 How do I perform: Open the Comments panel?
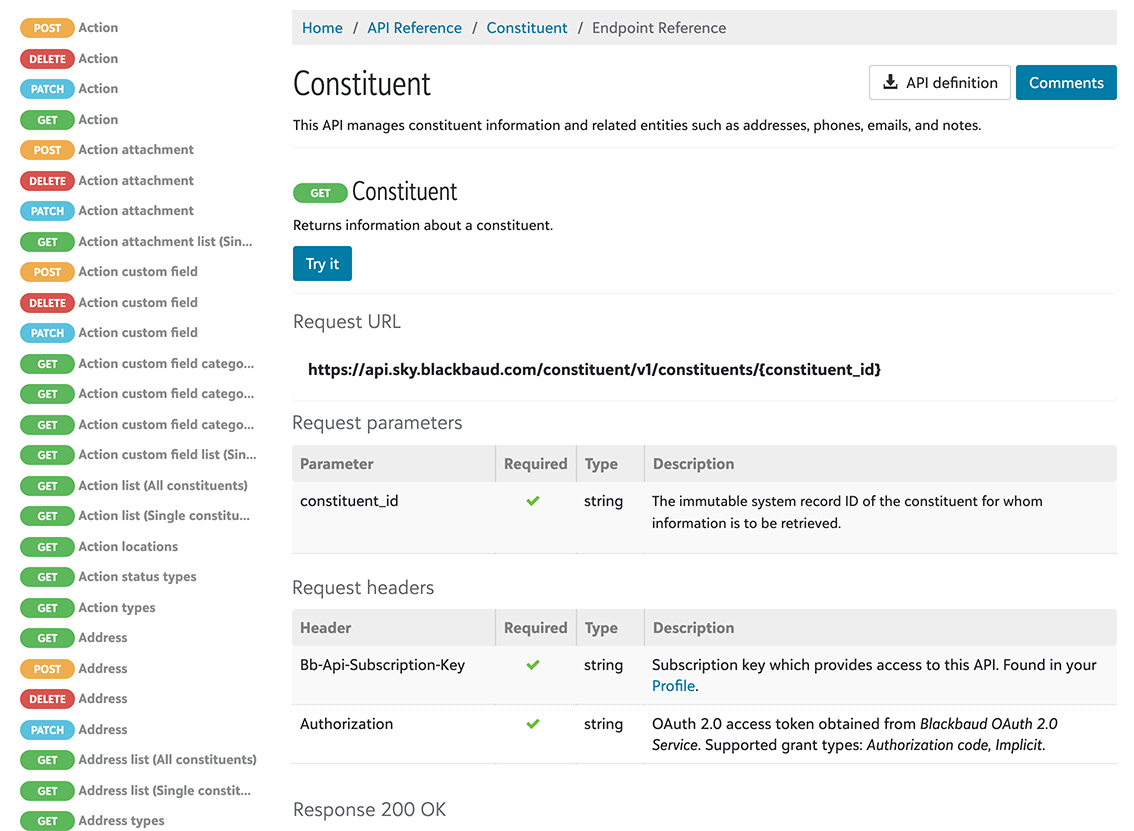pyautogui.click(x=1066, y=83)
